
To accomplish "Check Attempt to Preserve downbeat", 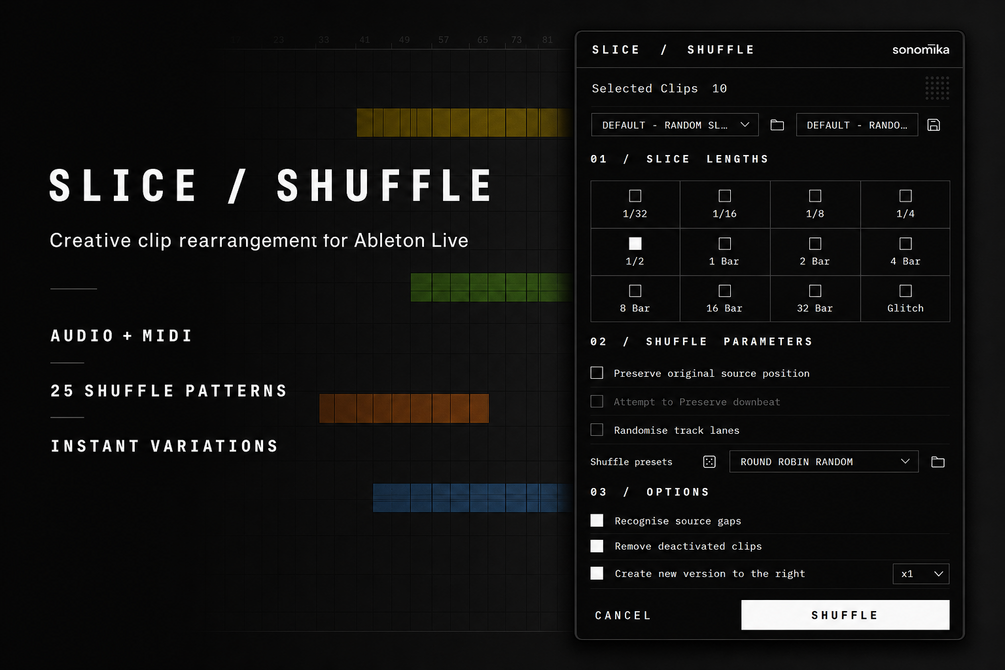I will [597, 401].
